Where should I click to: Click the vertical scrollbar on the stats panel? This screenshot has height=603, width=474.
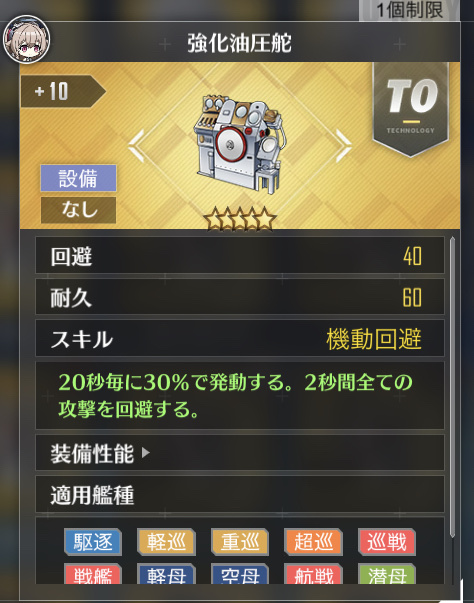tap(452, 388)
